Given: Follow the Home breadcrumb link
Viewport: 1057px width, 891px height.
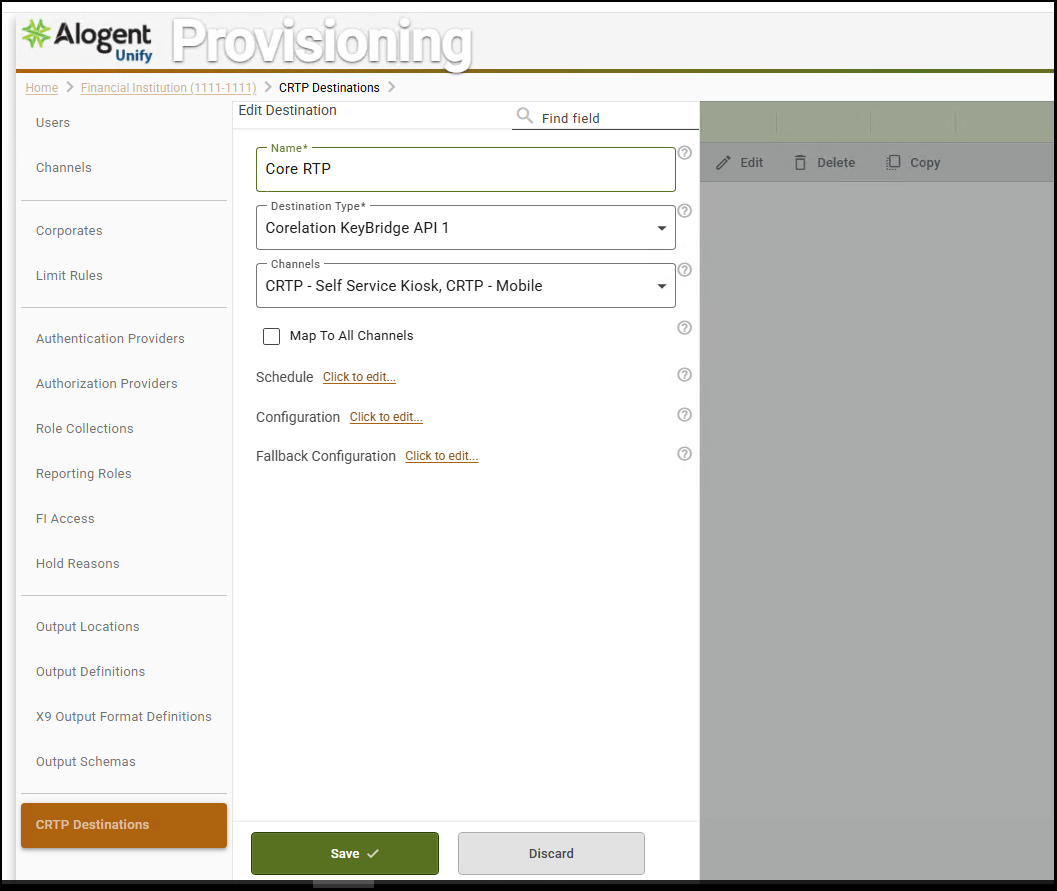Looking at the screenshot, I should click(41, 88).
